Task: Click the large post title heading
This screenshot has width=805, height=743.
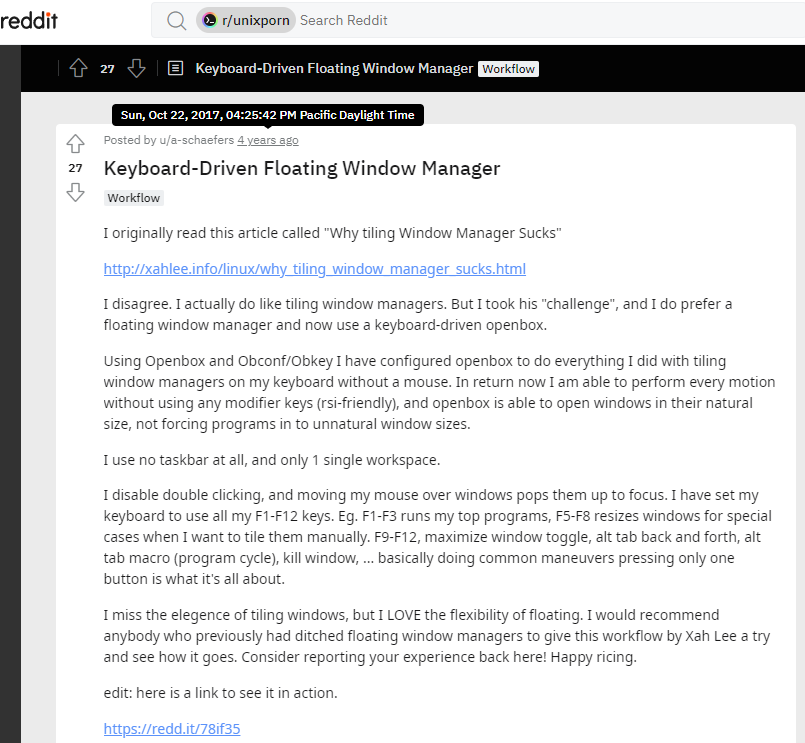Action: point(300,168)
